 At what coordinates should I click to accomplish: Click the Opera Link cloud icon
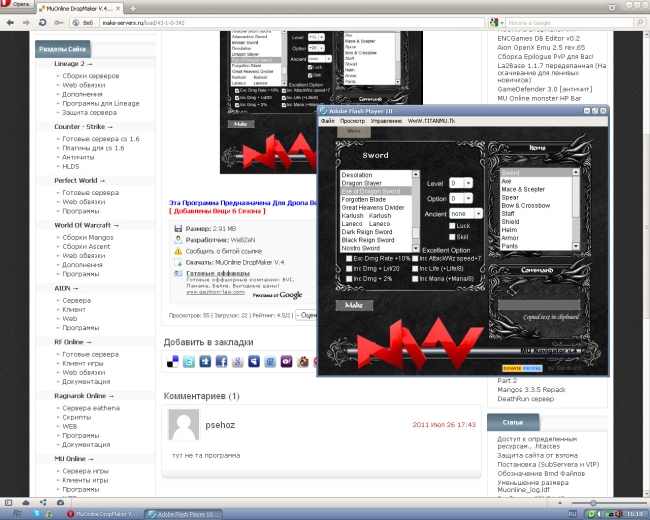pyautogui.click(x=26, y=502)
